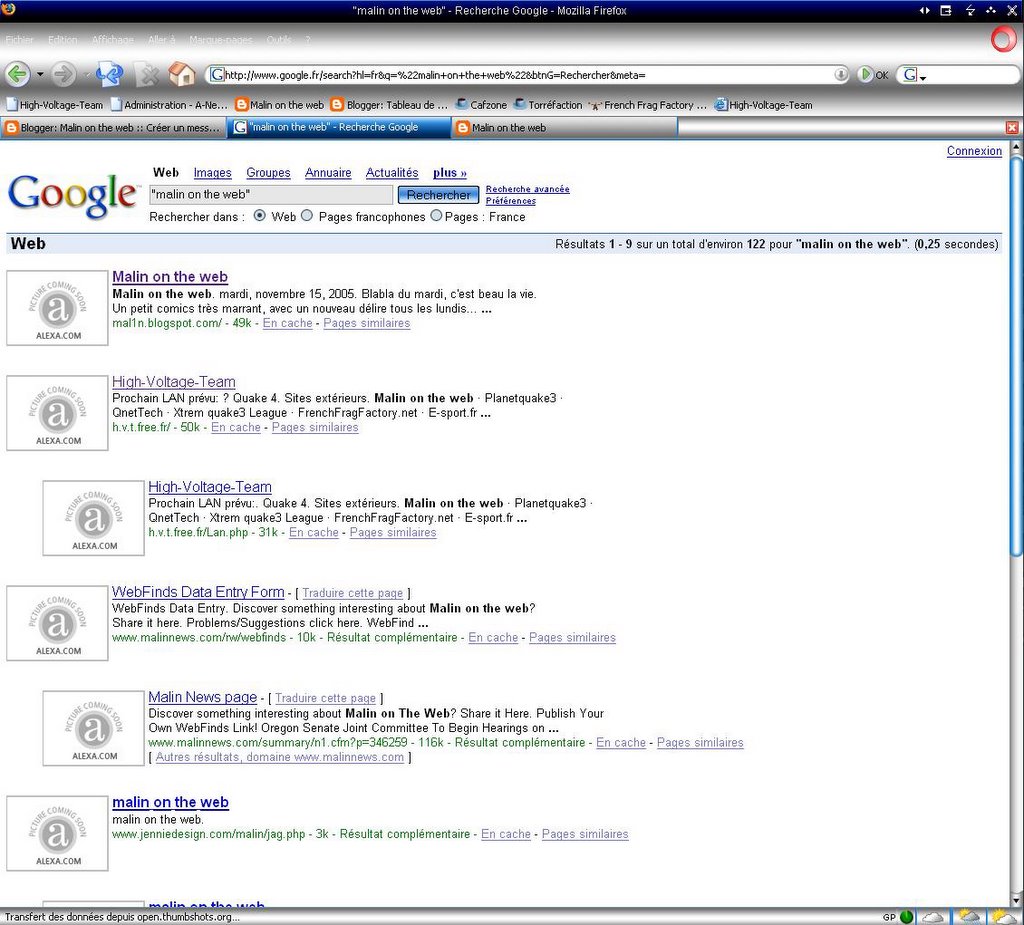Click the Firefox icon in the title bar
This screenshot has height=925, width=1024.
point(8,8)
